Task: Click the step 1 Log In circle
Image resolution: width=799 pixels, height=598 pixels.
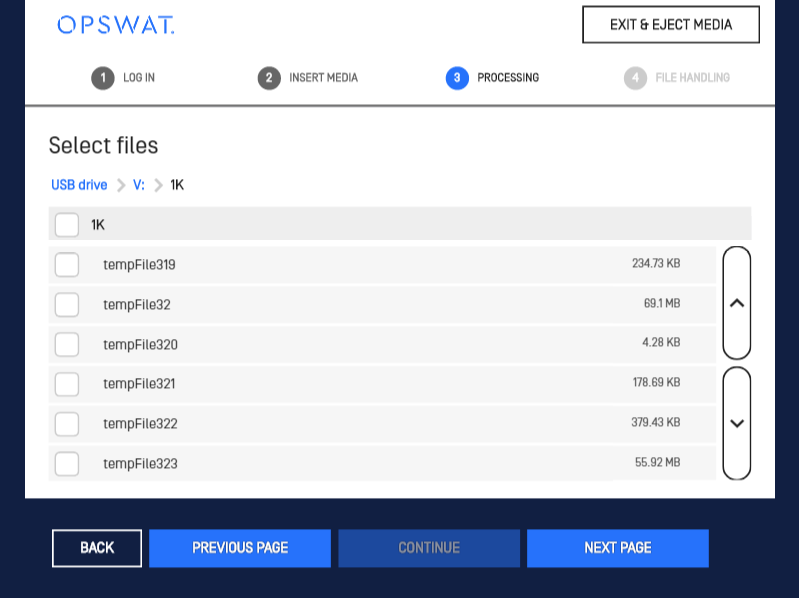Action: pos(103,78)
